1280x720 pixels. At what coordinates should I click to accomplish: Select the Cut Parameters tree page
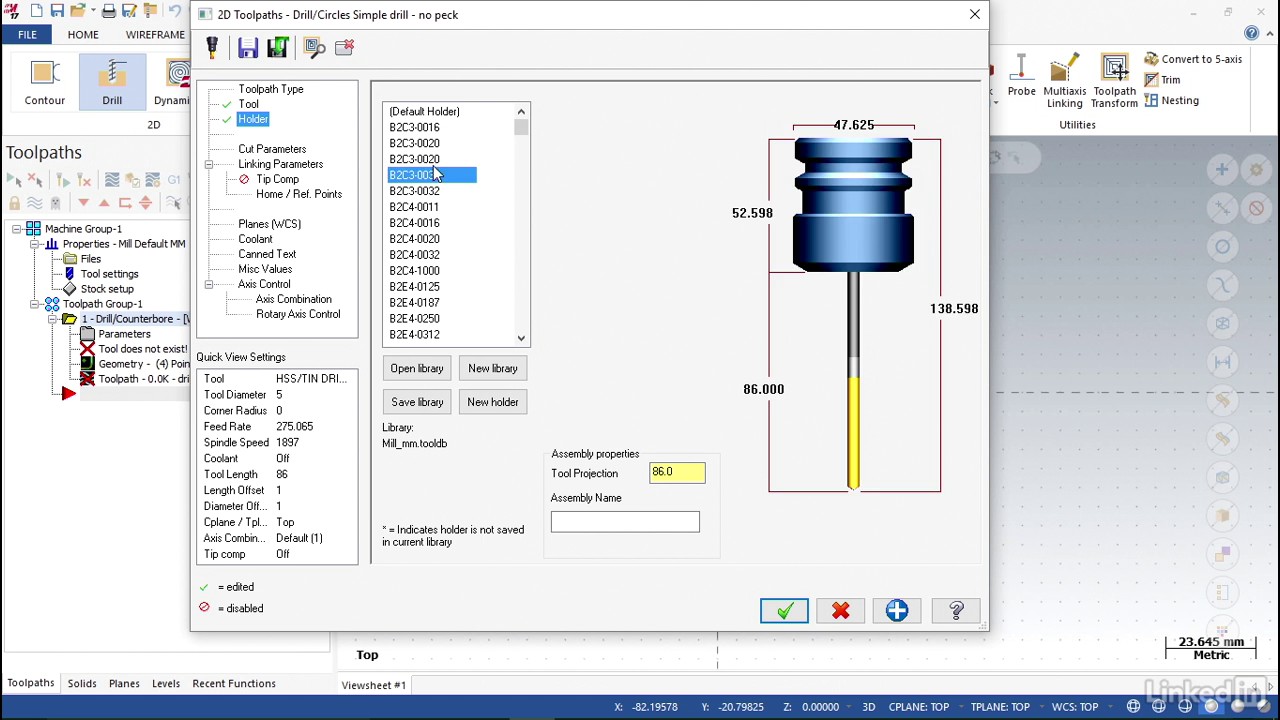coord(272,149)
